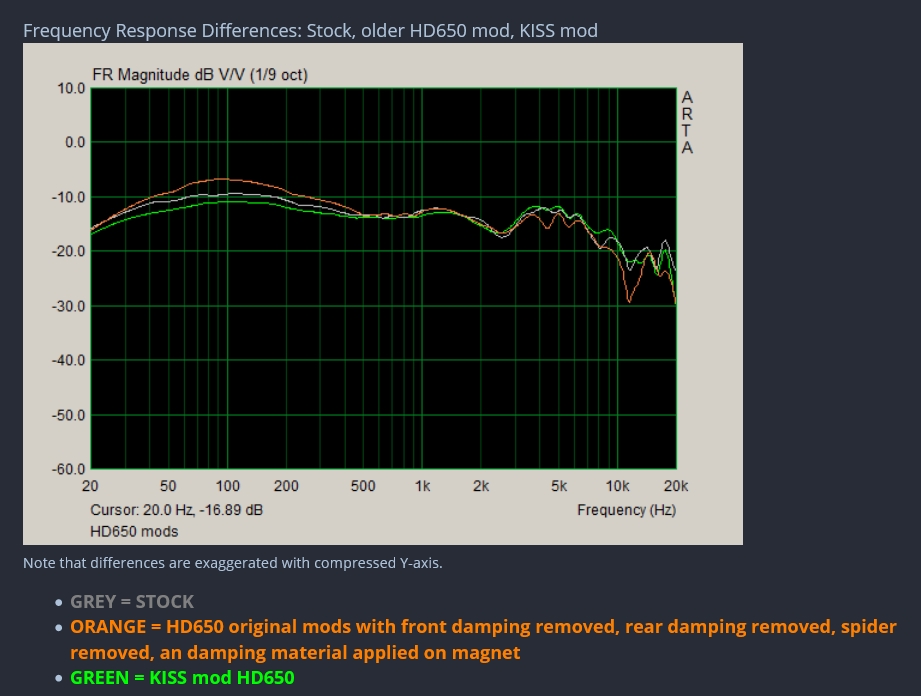The image size is (921, 696).
Task: Click the '20k' frequency axis label
Action: pos(676,486)
